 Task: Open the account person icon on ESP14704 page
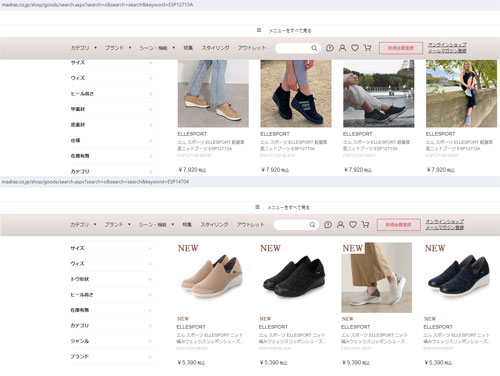tap(340, 225)
